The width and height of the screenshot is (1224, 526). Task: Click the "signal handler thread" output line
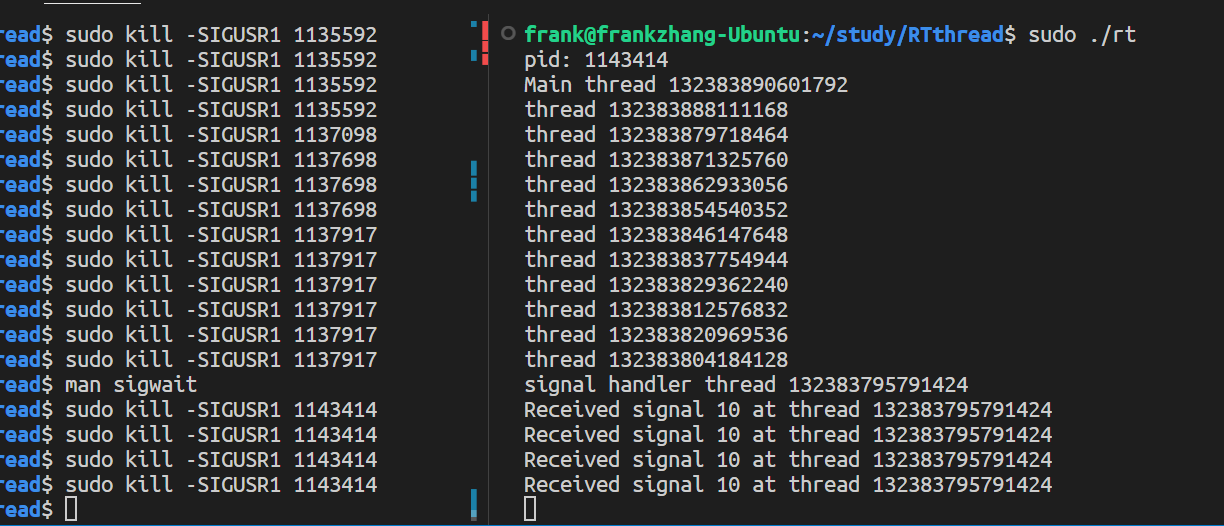coord(745,385)
